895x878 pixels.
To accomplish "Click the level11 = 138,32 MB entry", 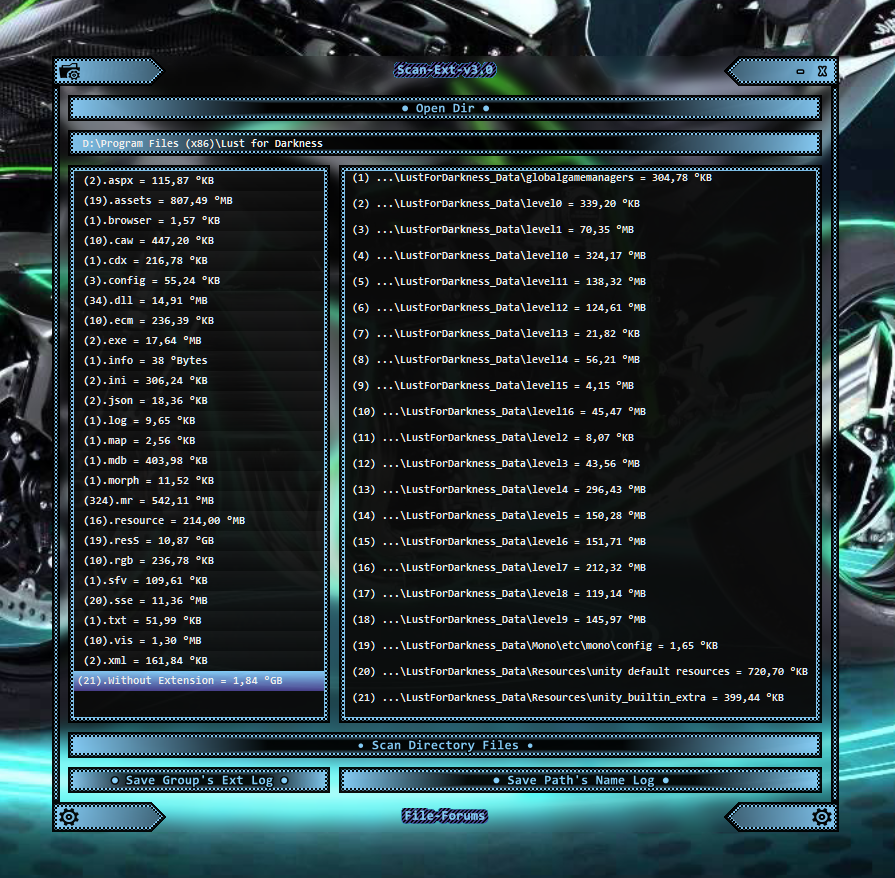I will tap(498, 281).
